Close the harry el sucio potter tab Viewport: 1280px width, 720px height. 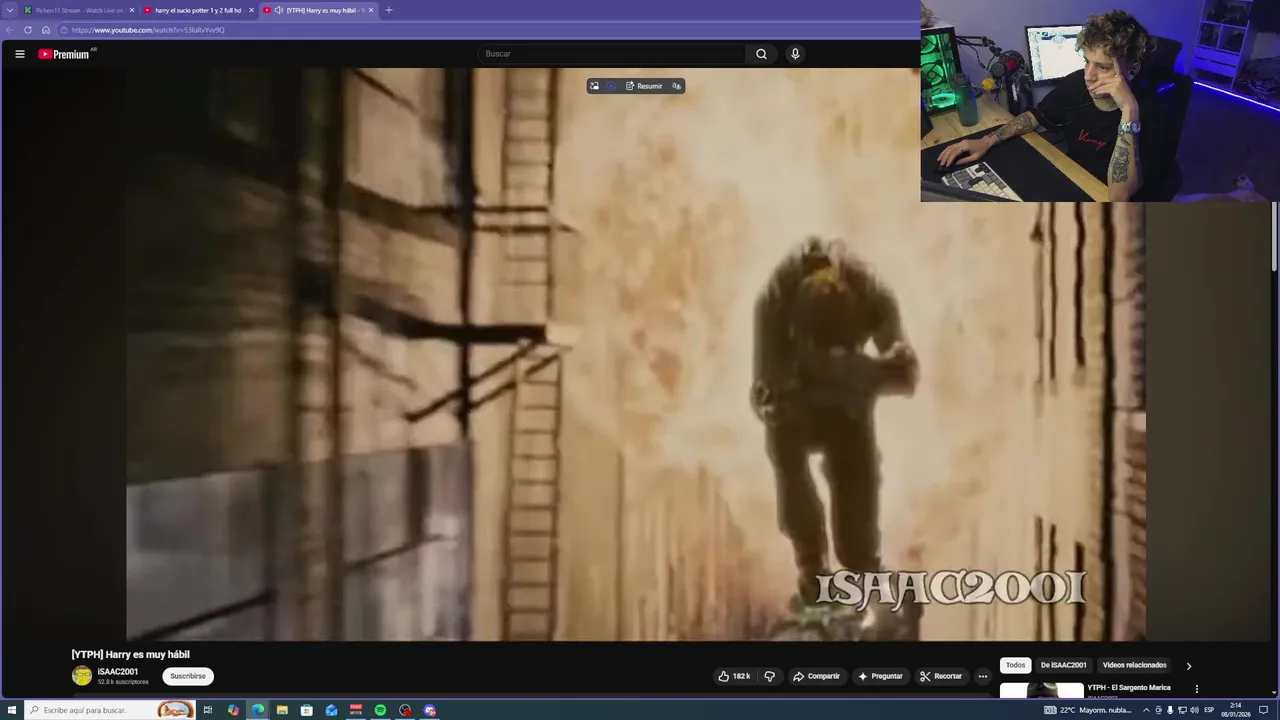(x=251, y=10)
